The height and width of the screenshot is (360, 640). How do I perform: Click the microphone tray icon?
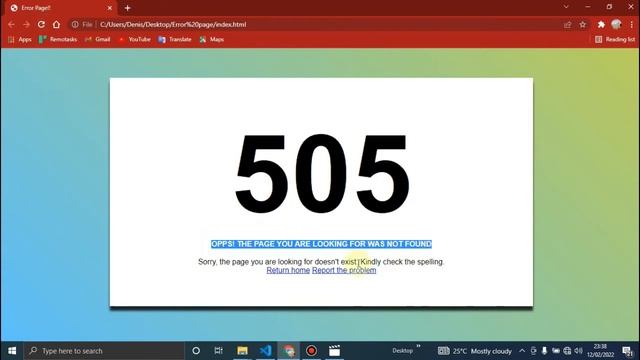coord(544,351)
